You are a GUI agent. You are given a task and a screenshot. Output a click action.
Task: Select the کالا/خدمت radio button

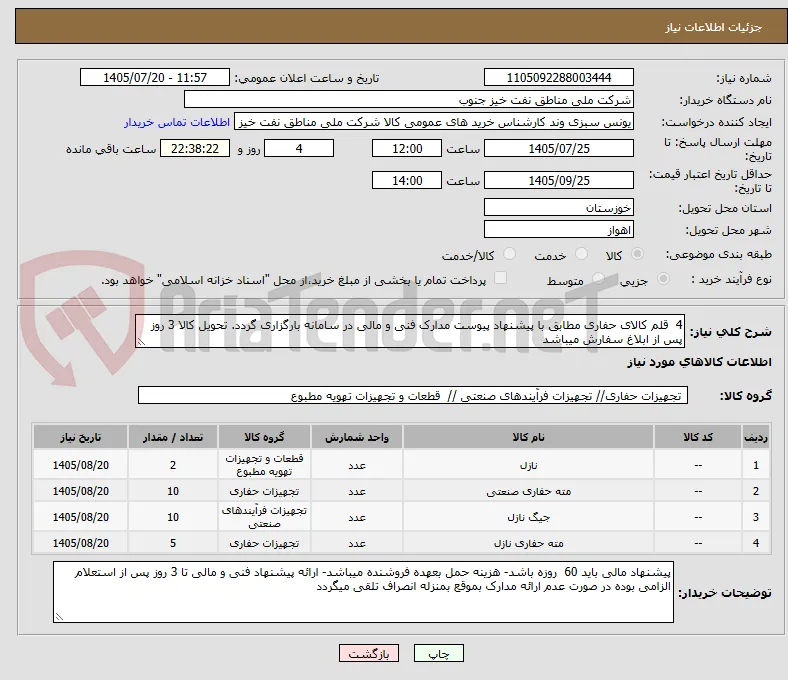510,254
